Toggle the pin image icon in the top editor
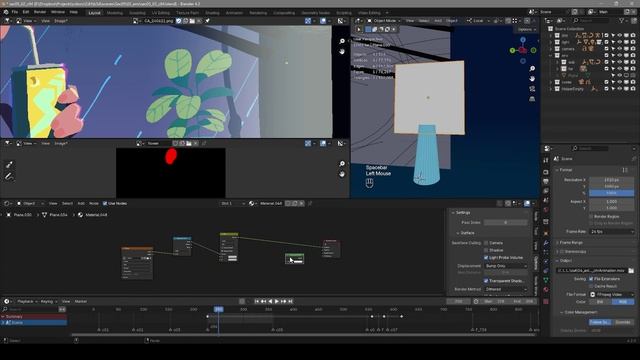 click(207, 21)
